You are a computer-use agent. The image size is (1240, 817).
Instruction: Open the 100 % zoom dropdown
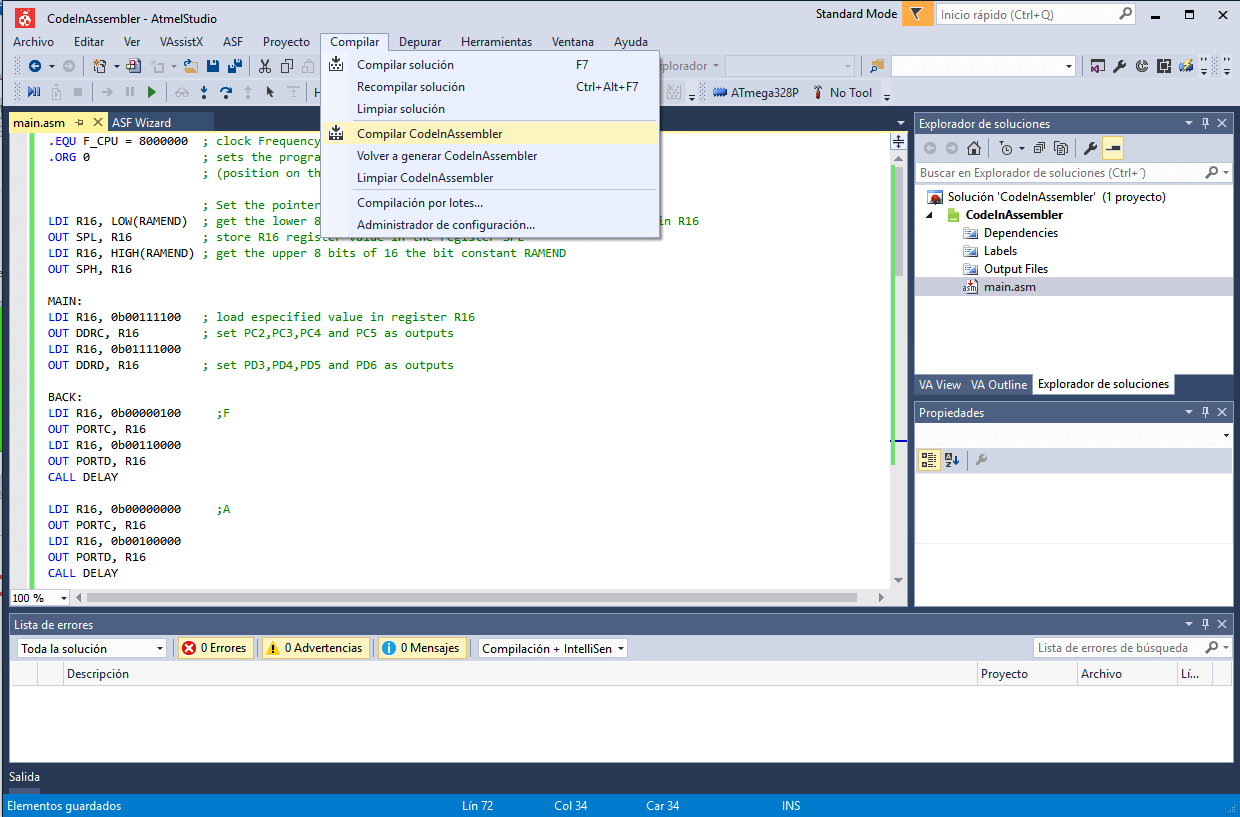point(39,597)
